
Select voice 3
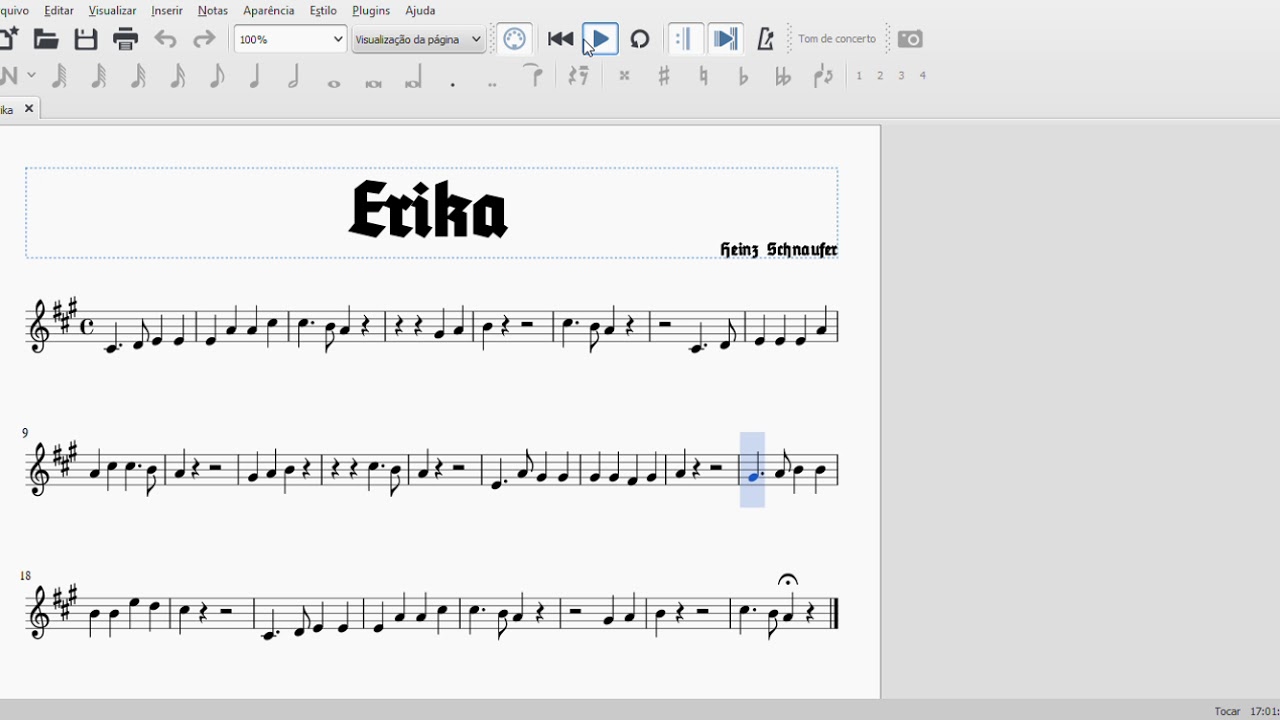(x=901, y=76)
